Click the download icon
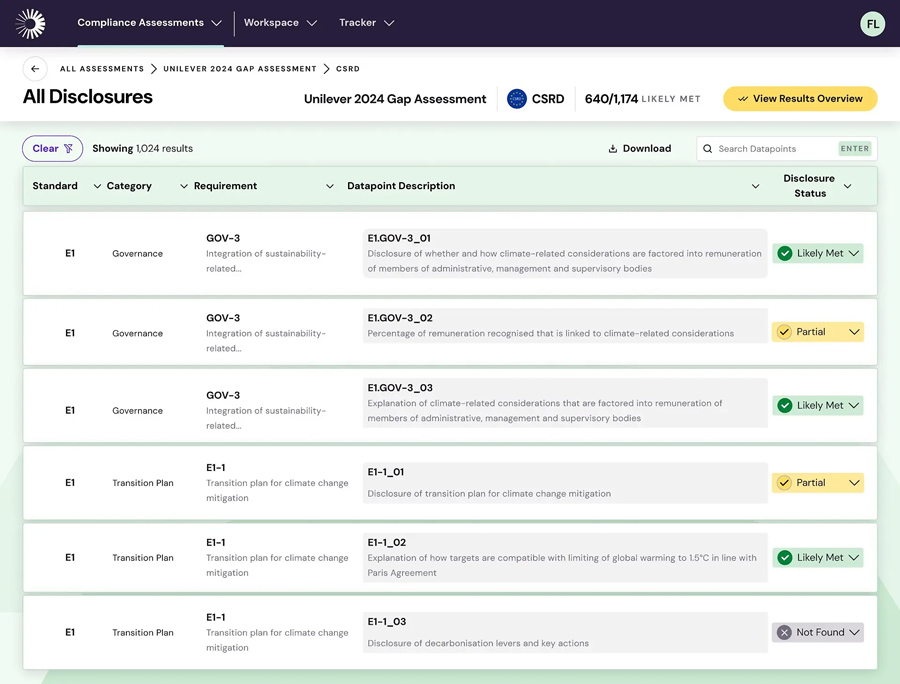The width and height of the screenshot is (900, 684). click(612, 149)
